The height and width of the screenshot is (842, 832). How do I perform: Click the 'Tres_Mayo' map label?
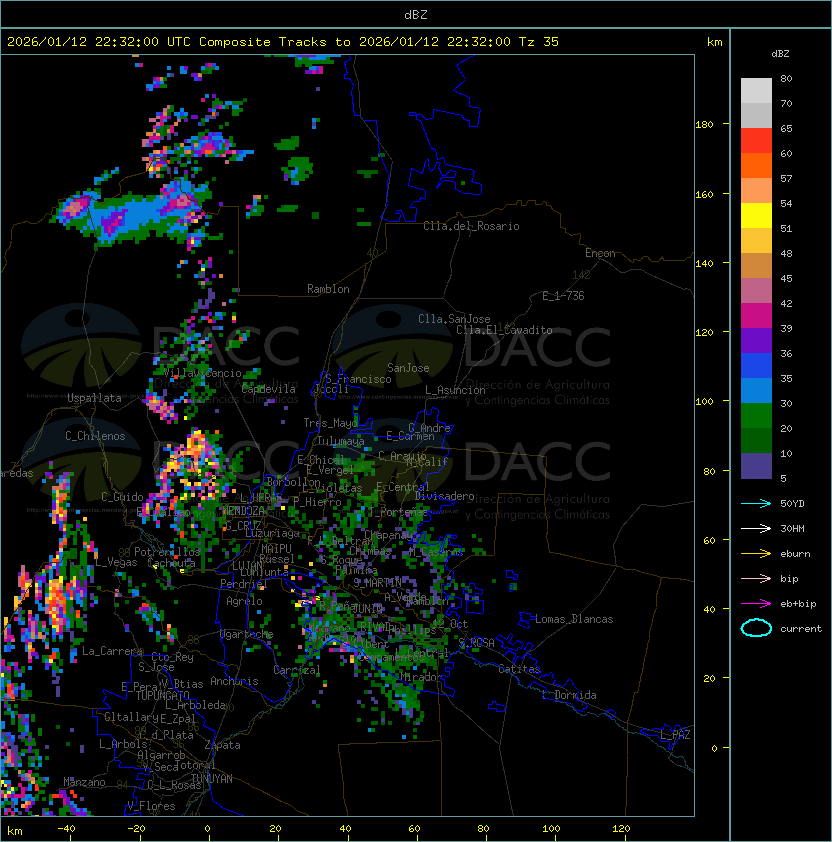[x=330, y=423]
